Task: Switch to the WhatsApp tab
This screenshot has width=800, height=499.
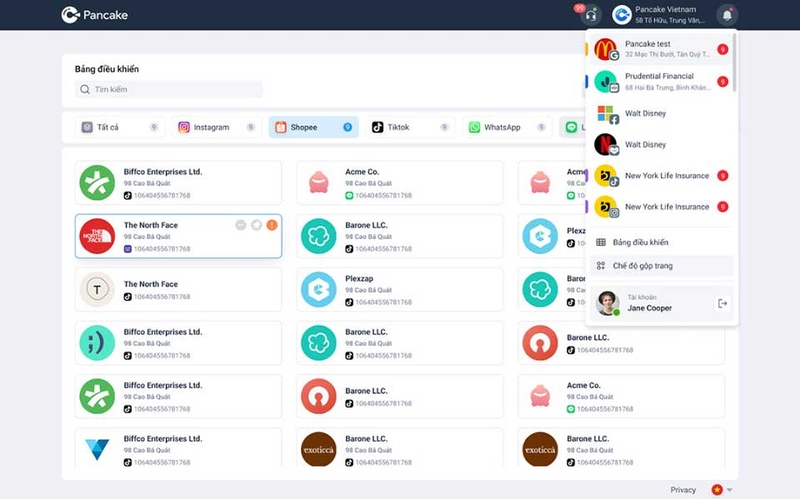Action: 507,127
